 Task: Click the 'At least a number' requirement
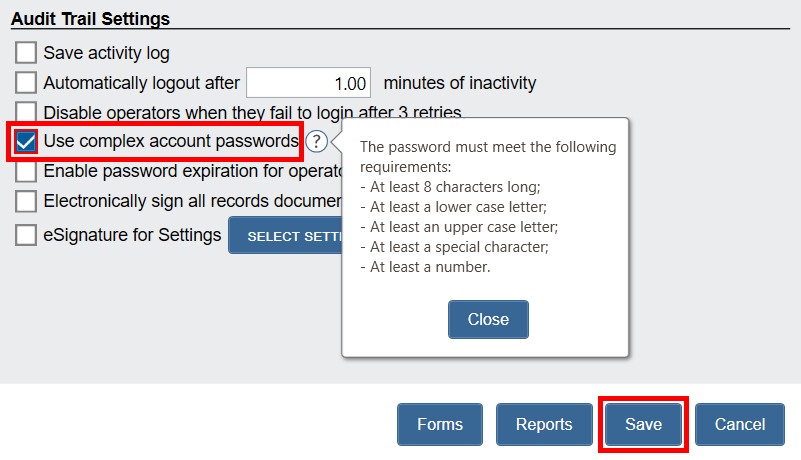[x=425, y=267]
